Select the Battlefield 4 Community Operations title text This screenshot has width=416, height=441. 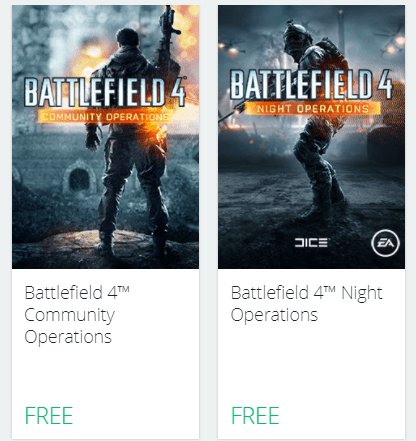[77, 315]
